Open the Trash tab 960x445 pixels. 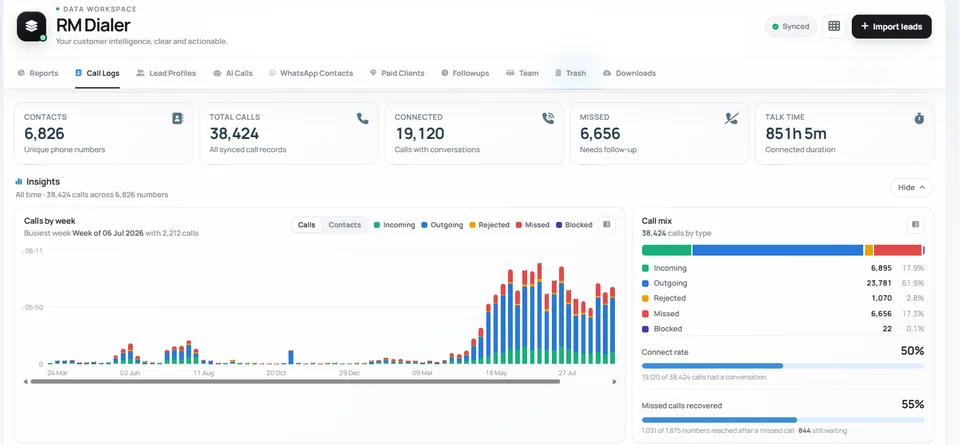[x=570, y=73]
